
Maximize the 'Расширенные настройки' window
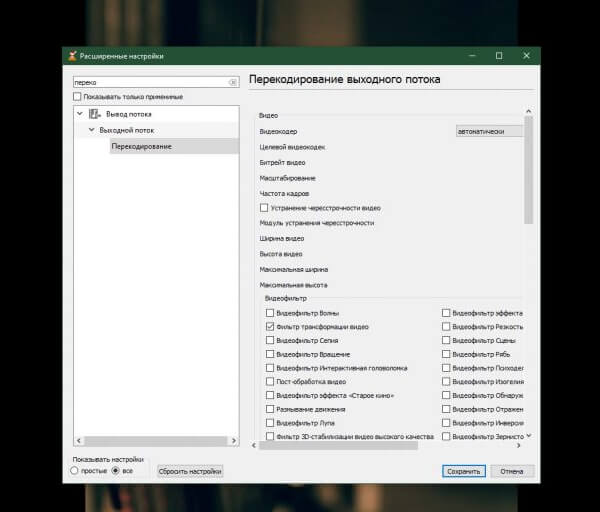[498, 56]
